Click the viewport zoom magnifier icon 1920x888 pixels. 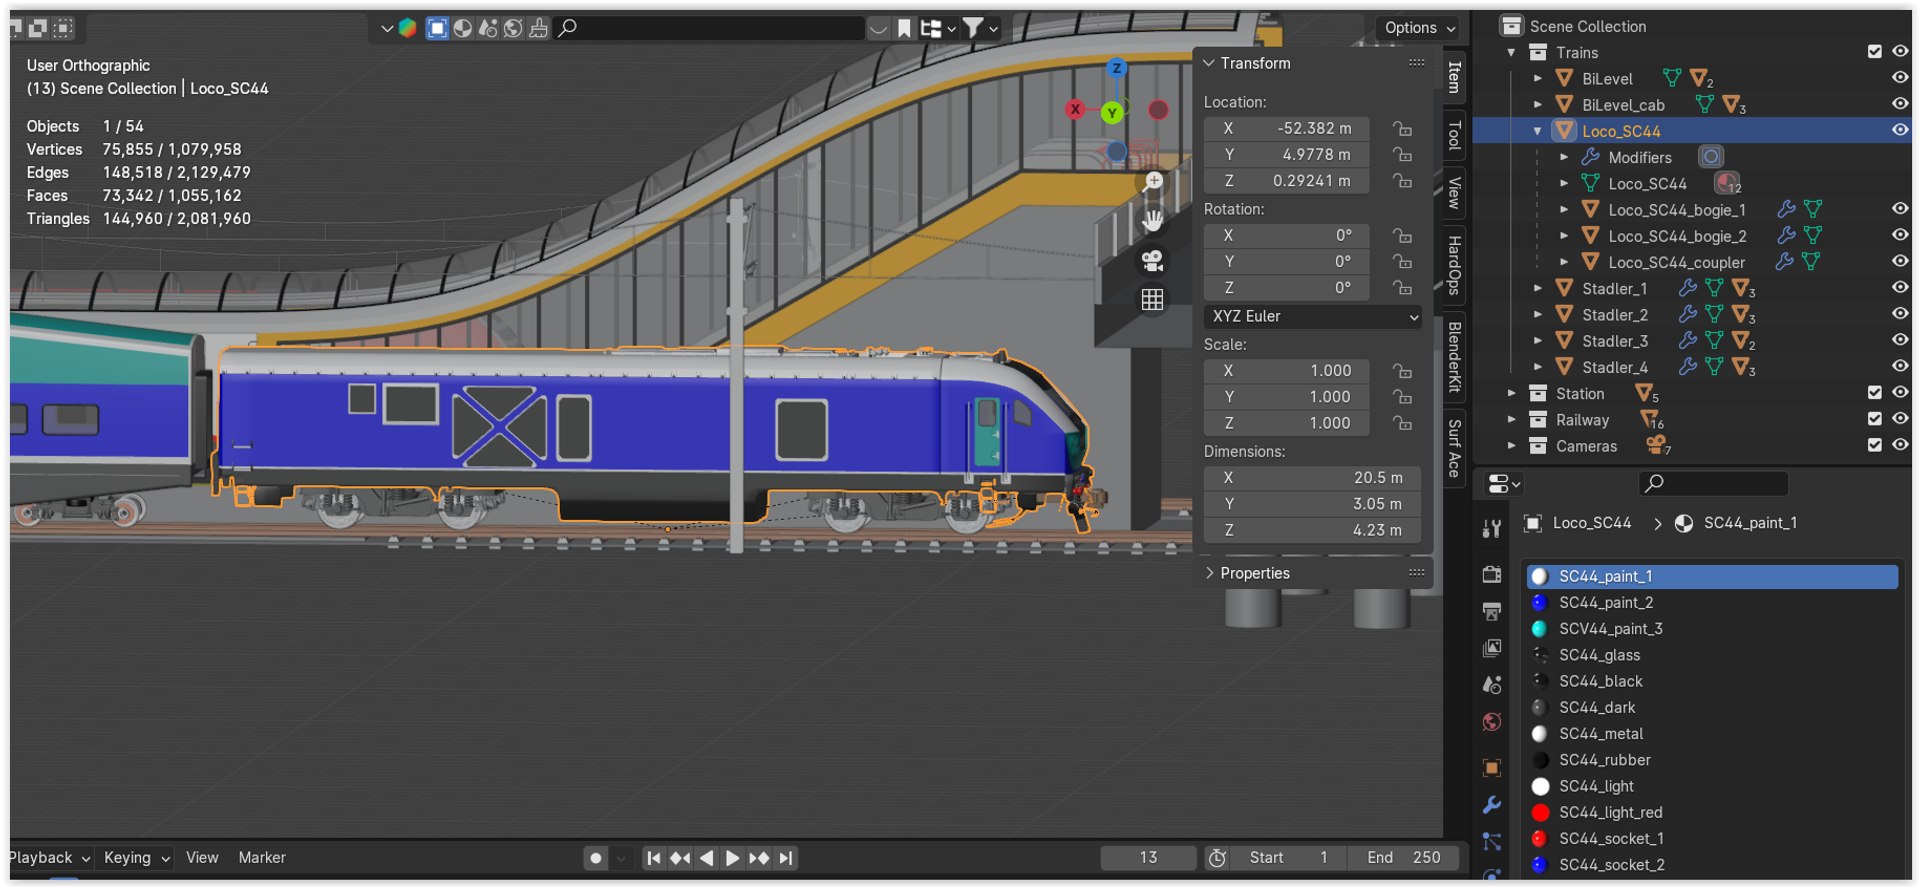point(1152,181)
